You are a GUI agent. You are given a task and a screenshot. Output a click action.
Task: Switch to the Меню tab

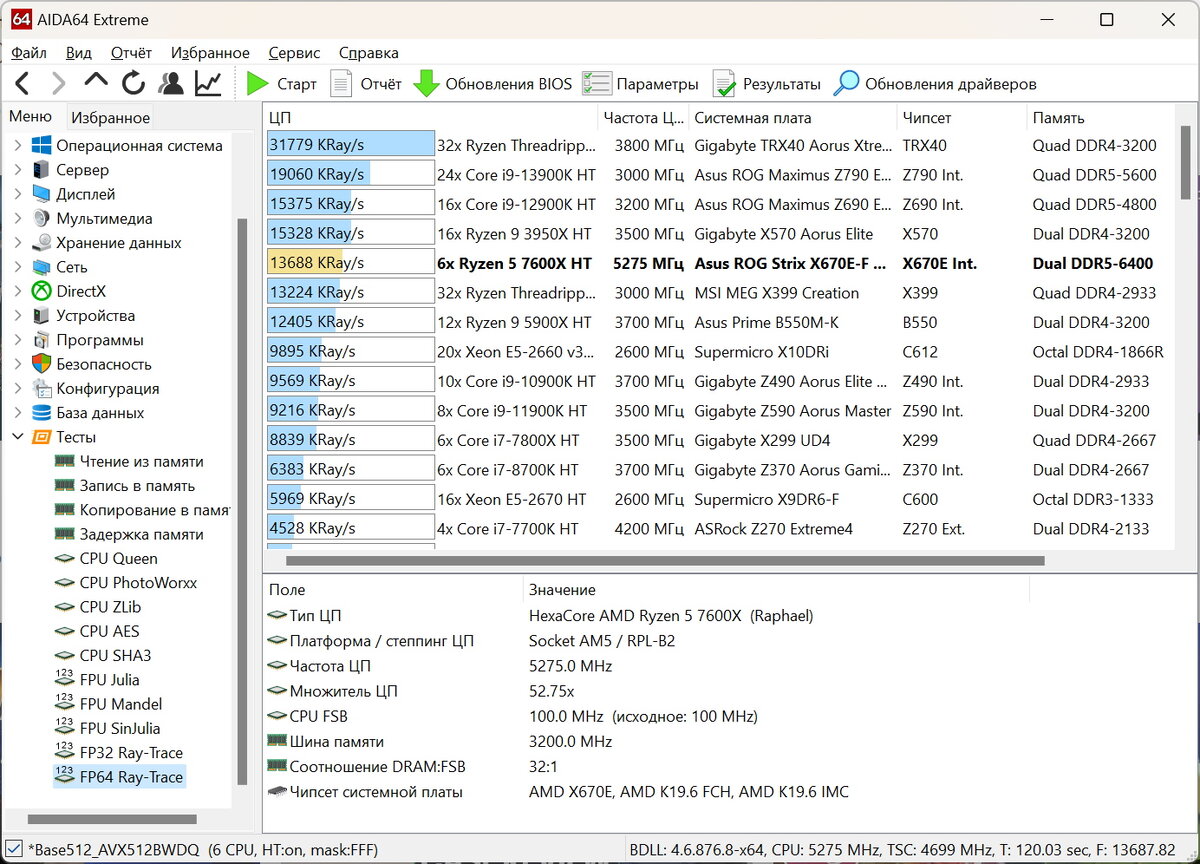(31, 117)
